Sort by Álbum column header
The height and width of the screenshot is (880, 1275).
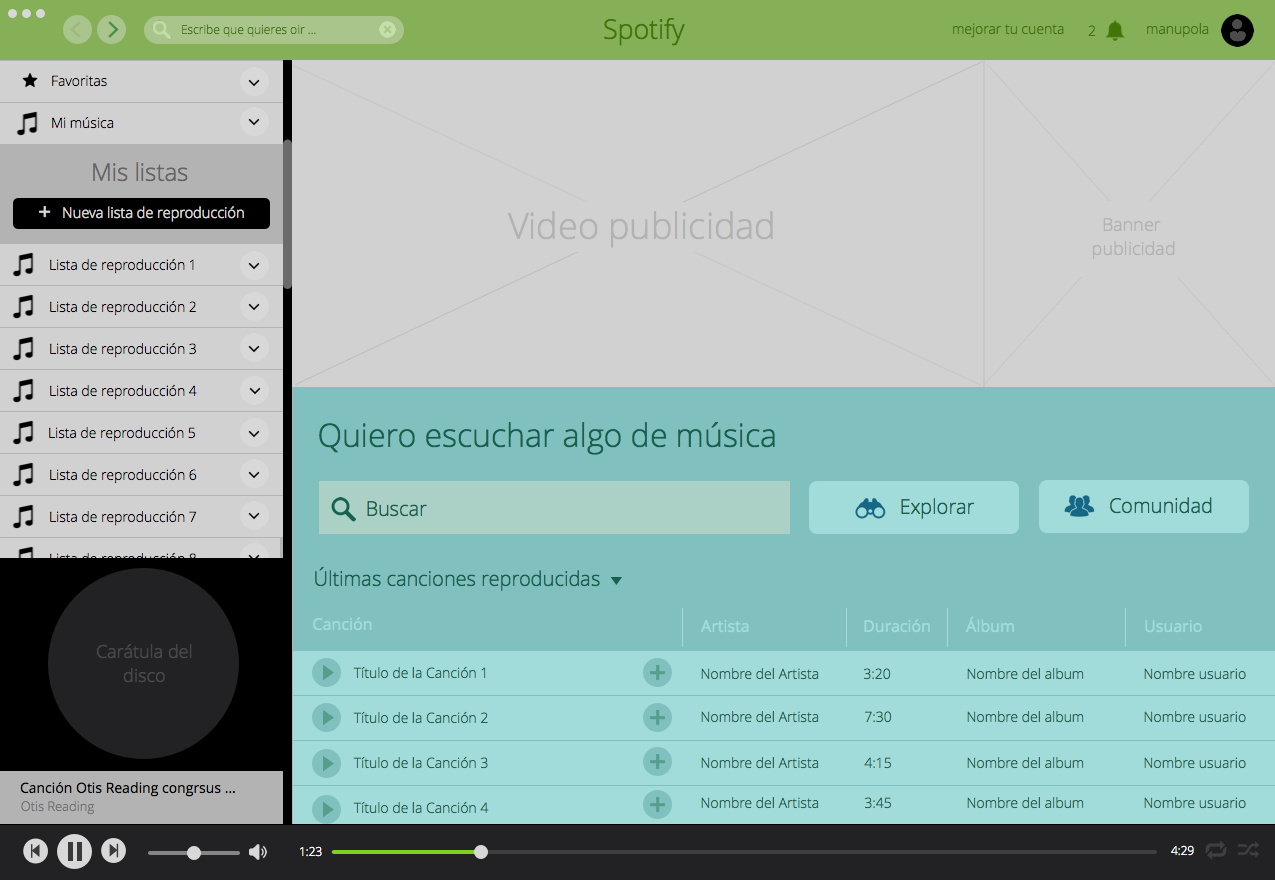point(990,626)
